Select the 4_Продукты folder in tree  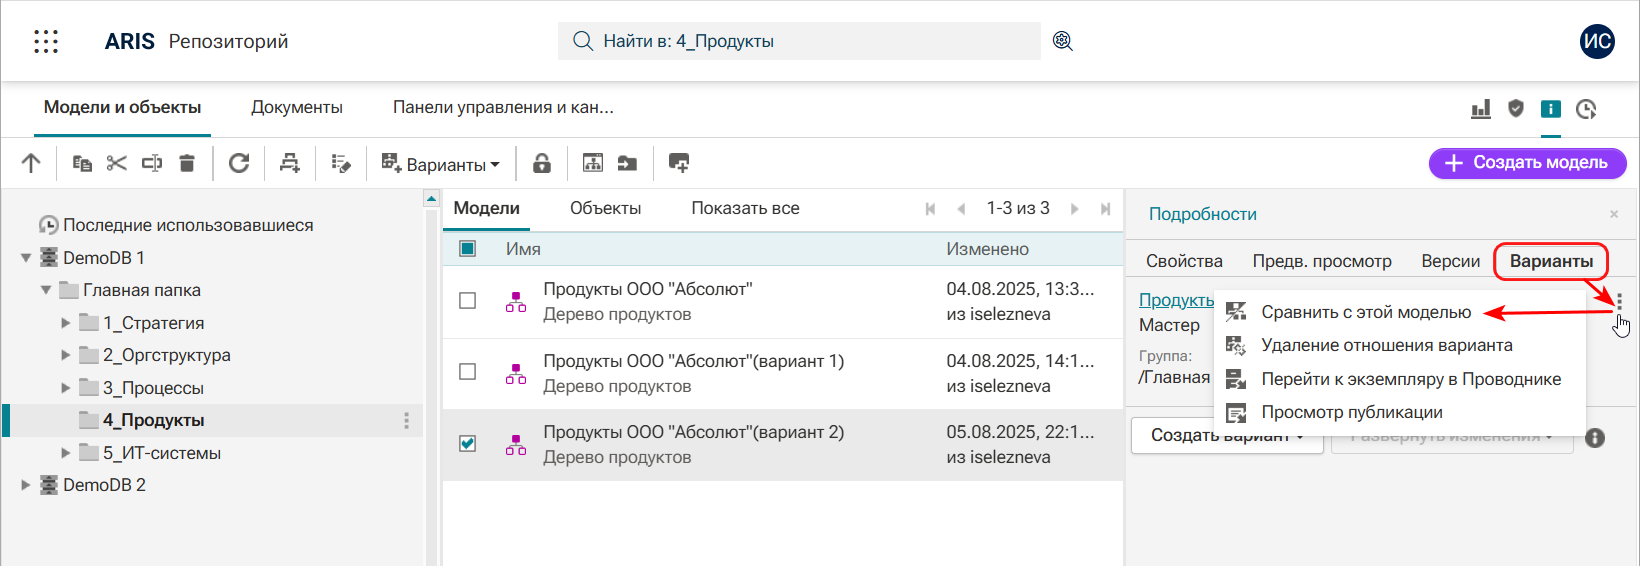(153, 420)
